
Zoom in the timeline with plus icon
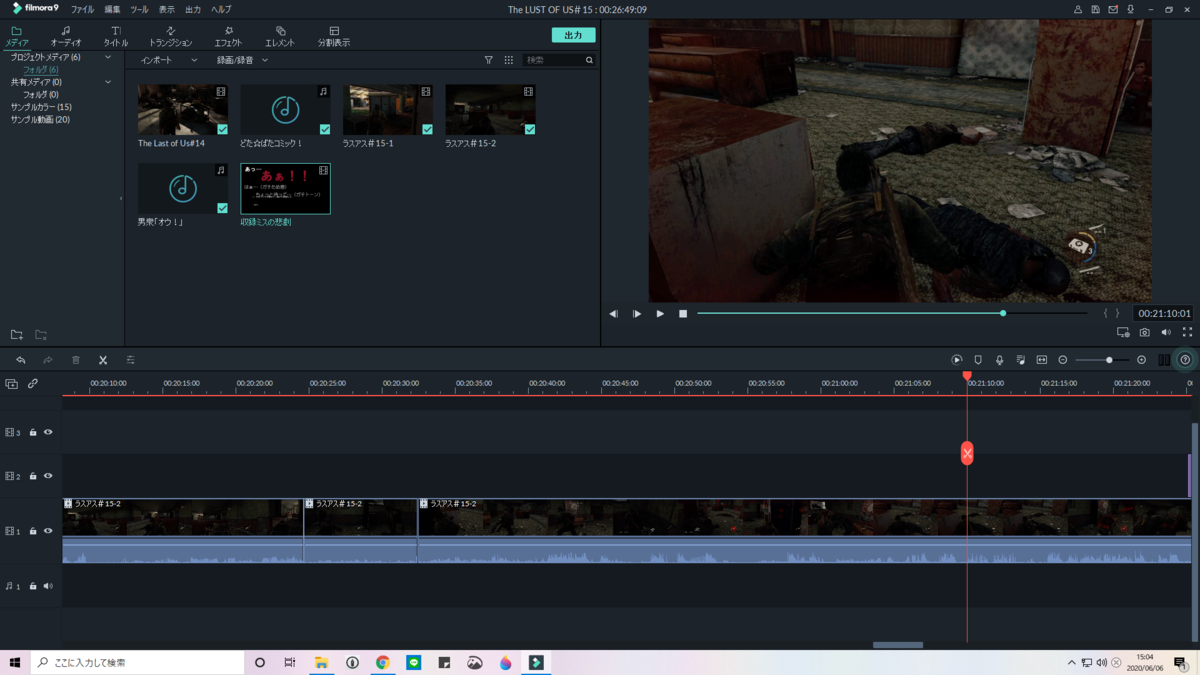pos(1141,360)
